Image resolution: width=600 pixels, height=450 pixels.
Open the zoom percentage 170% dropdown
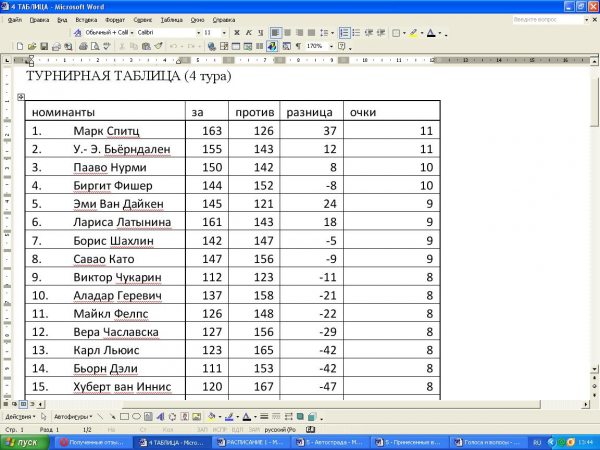pos(331,46)
